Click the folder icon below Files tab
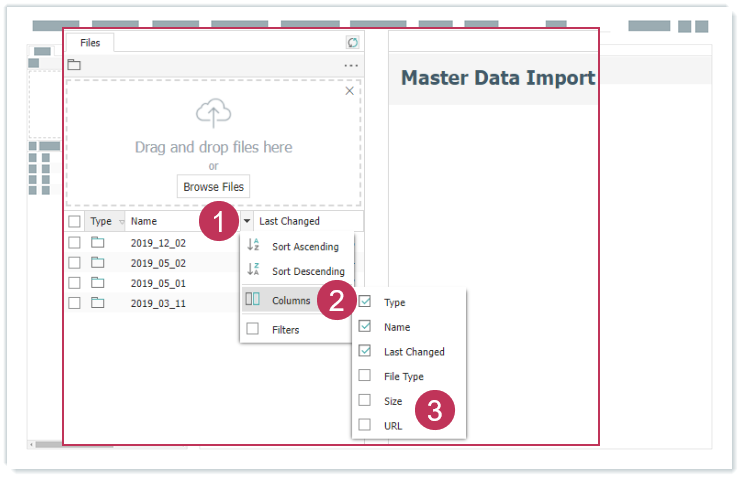 click(x=74, y=65)
